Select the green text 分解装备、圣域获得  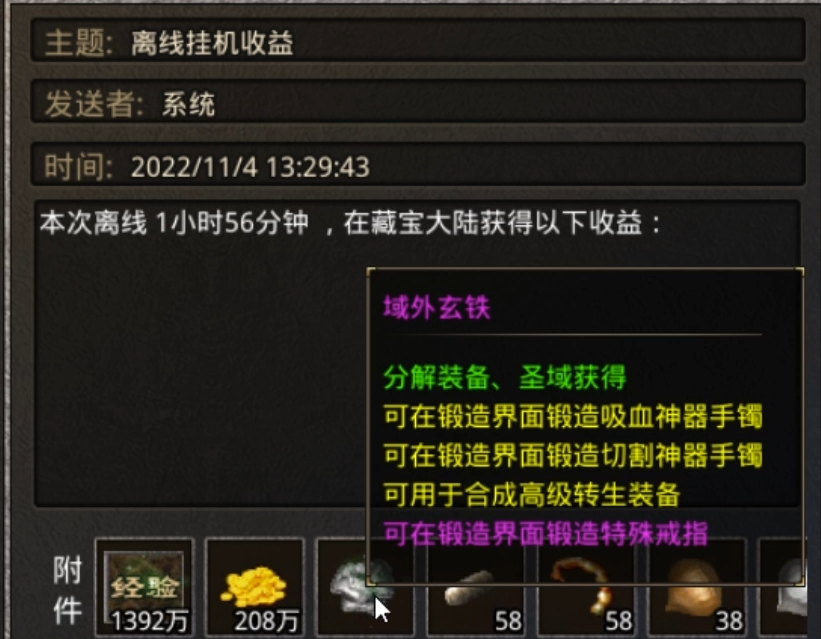tap(504, 377)
